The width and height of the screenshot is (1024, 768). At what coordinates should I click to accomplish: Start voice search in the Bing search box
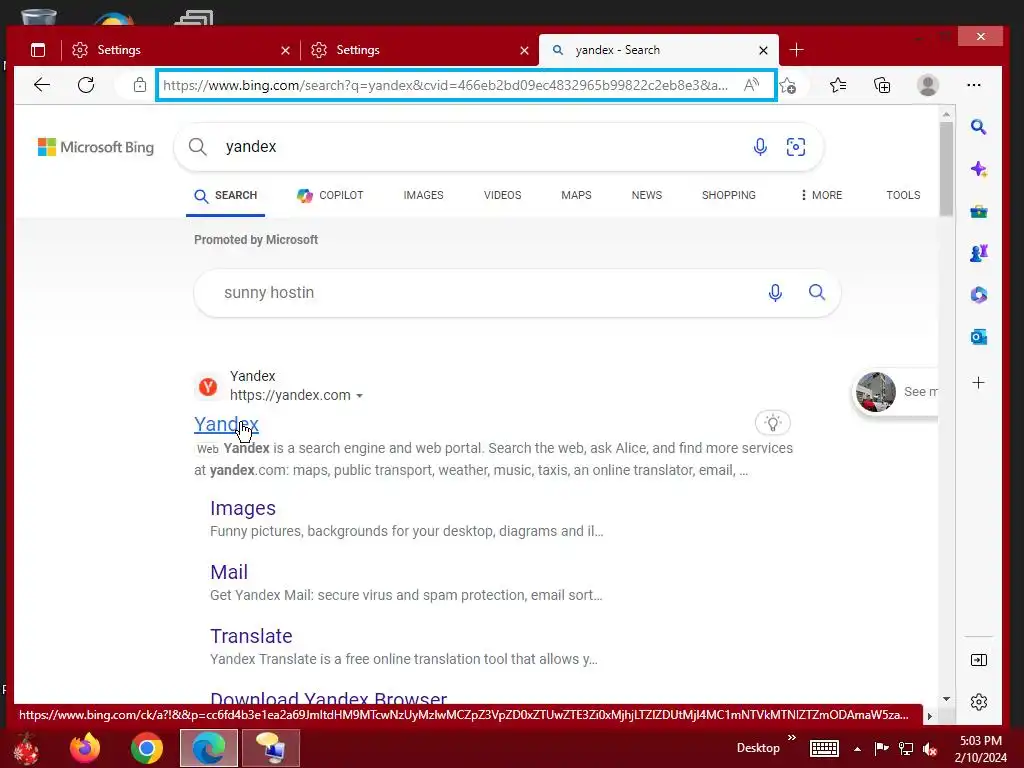[760, 147]
